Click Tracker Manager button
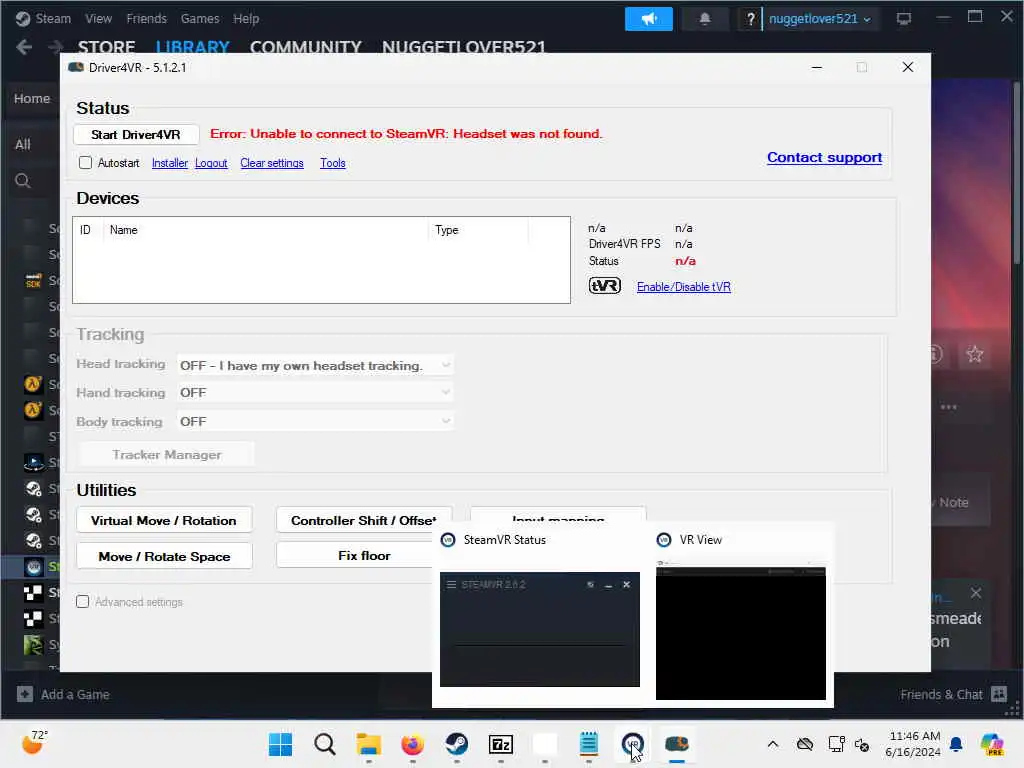This screenshot has height=768, width=1024. tap(167, 455)
